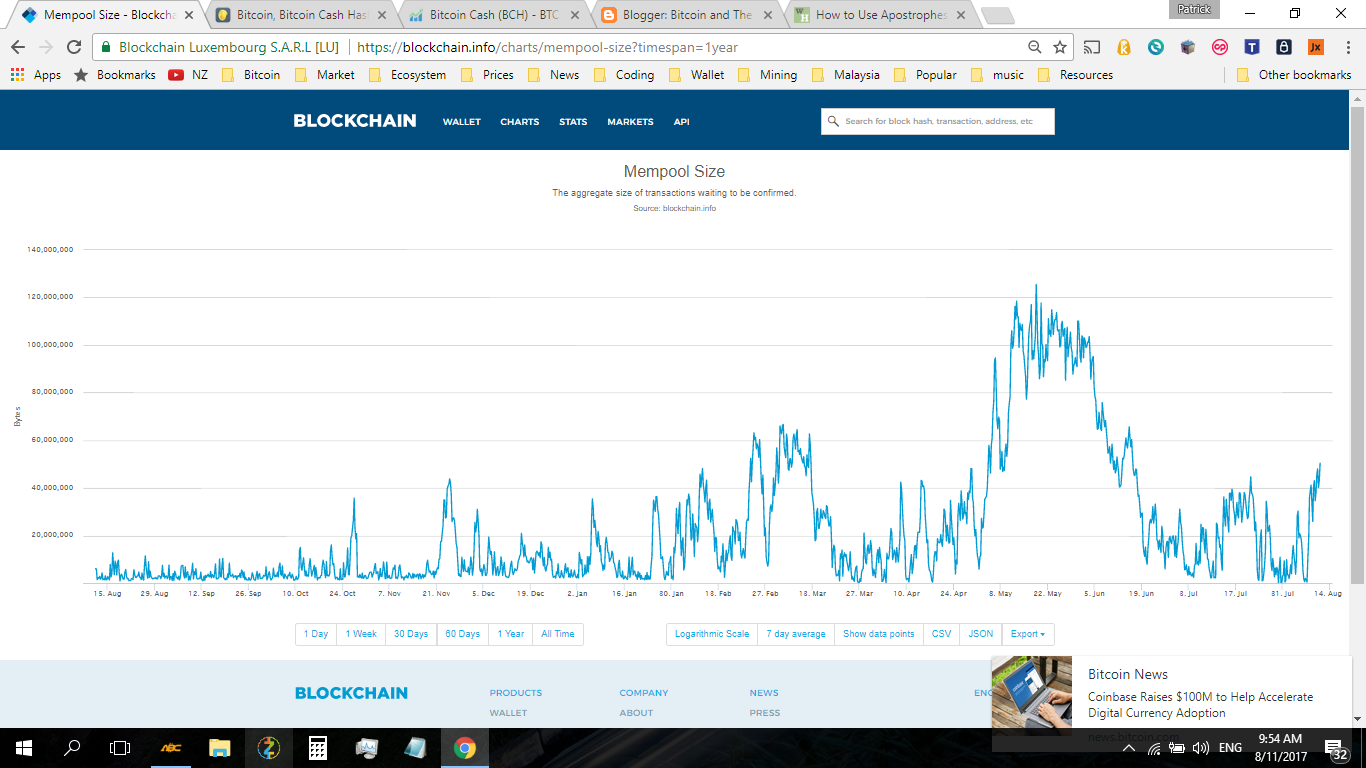1366x768 pixels.
Task: Click the orange 'Jx' extension icon
Action: tap(1316, 47)
